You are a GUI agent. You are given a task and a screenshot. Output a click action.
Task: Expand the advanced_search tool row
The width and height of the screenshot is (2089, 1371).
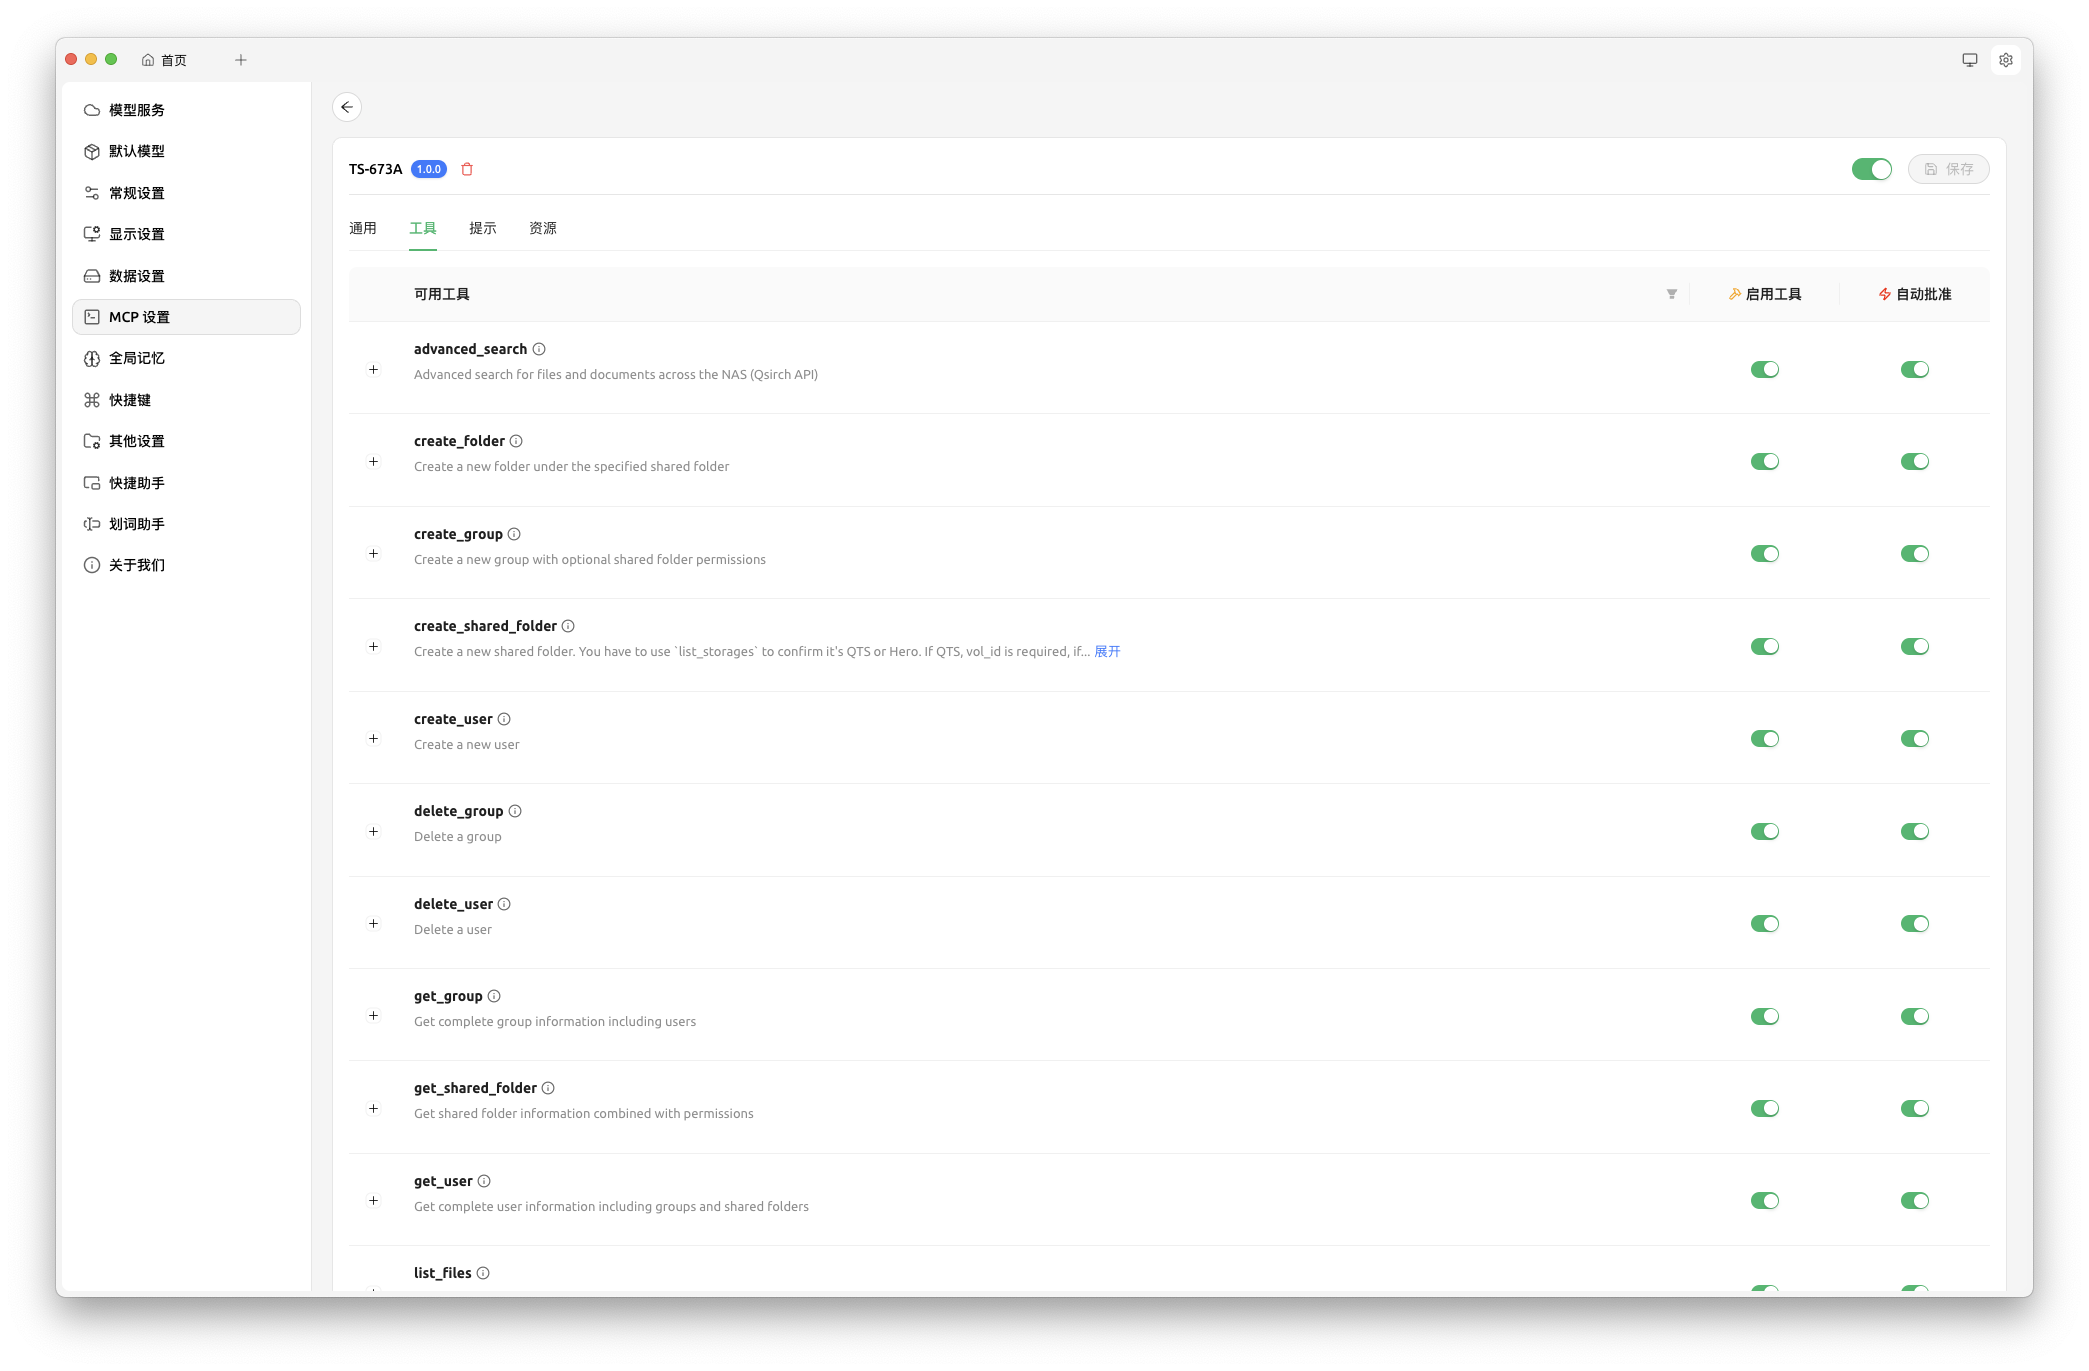[373, 370]
